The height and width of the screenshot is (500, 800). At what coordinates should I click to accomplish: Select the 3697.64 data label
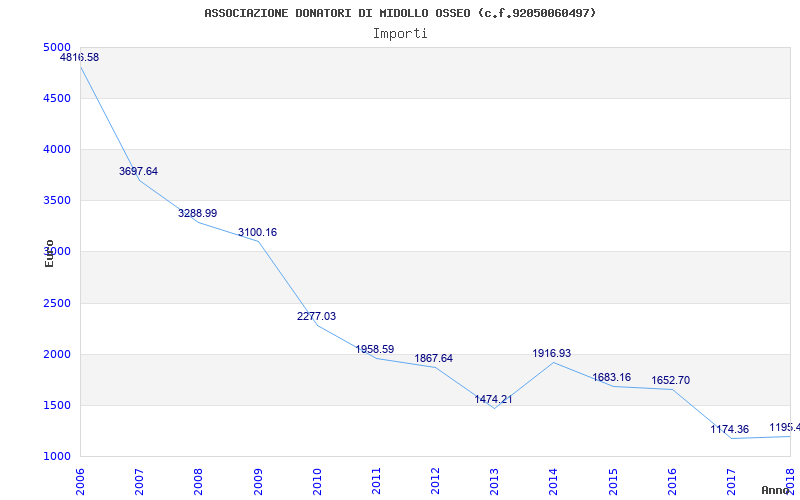coord(138,171)
